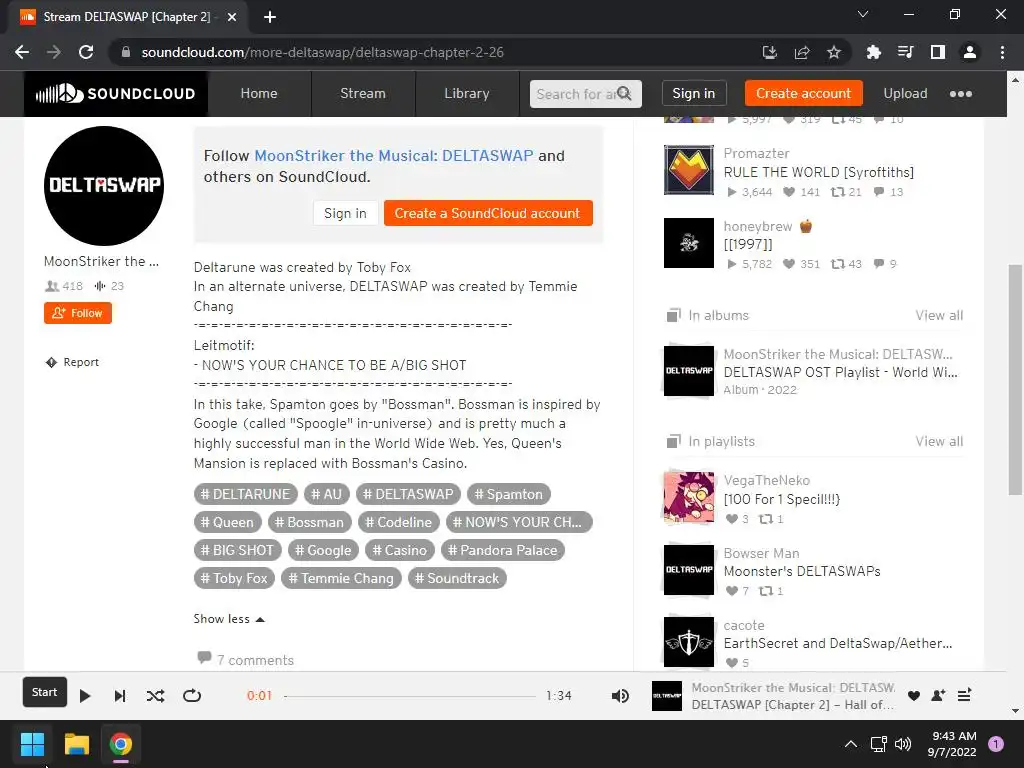Mute the player volume

pos(620,696)
